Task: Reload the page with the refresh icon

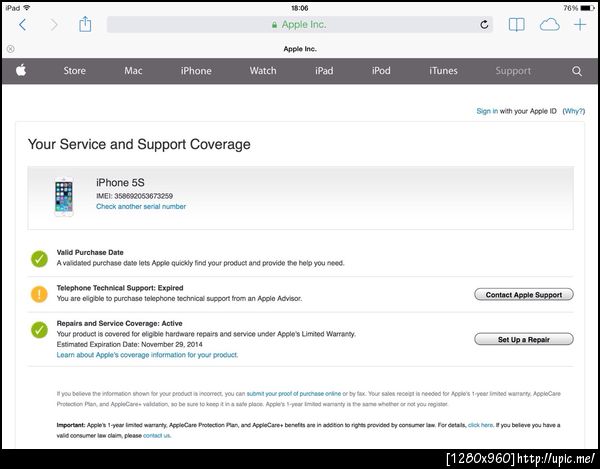Action: (484, 24)
